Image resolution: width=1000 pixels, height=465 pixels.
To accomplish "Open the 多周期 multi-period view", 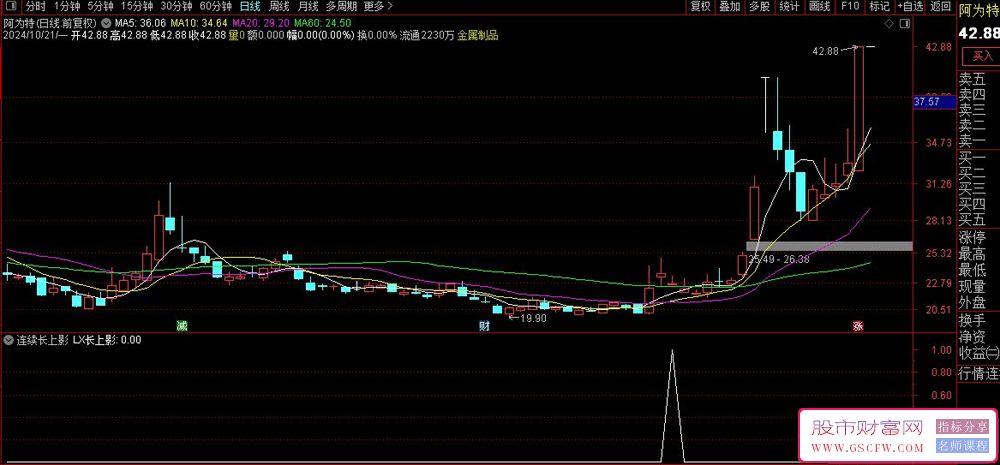I will (x=341, y=6).
